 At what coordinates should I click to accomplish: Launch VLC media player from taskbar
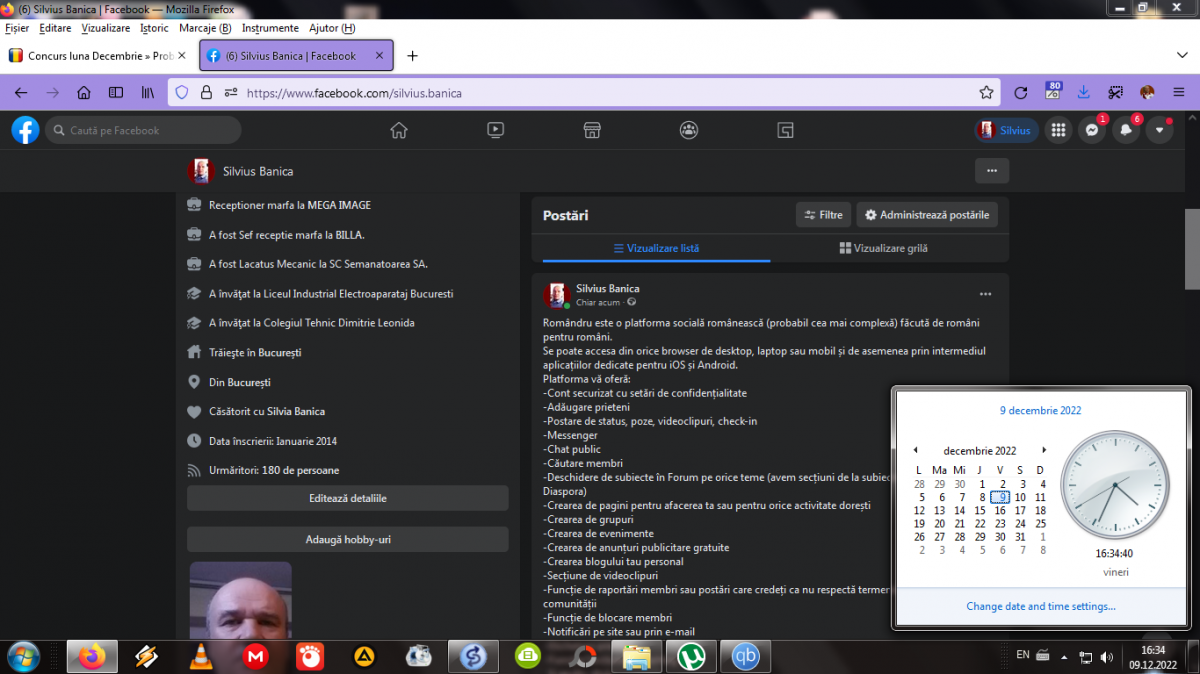coord(200,657)
